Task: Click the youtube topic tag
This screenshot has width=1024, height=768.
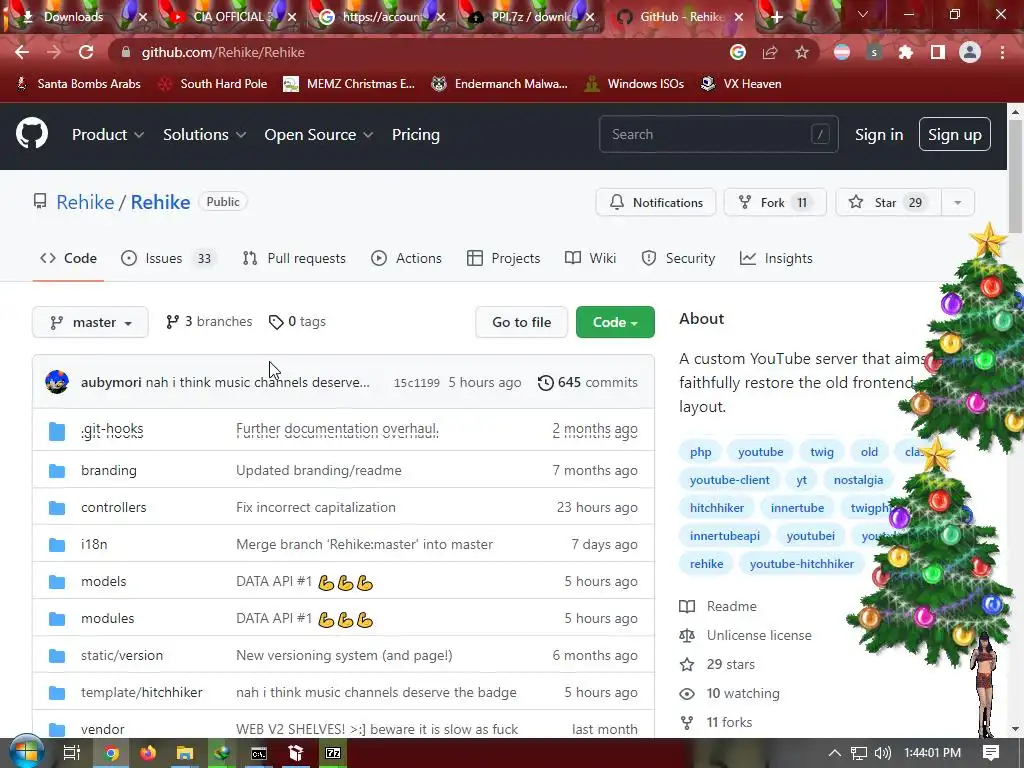Action: point(760,452)
